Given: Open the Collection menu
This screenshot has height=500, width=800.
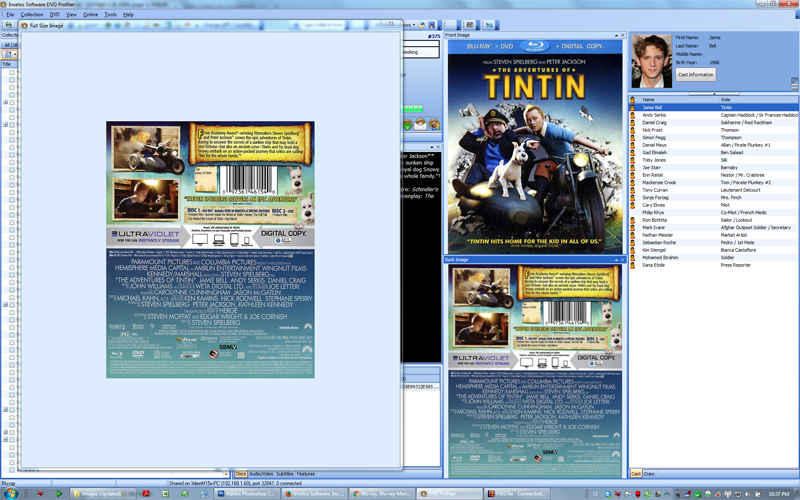Looking at the screenshot, I should (x=32, y=15).
